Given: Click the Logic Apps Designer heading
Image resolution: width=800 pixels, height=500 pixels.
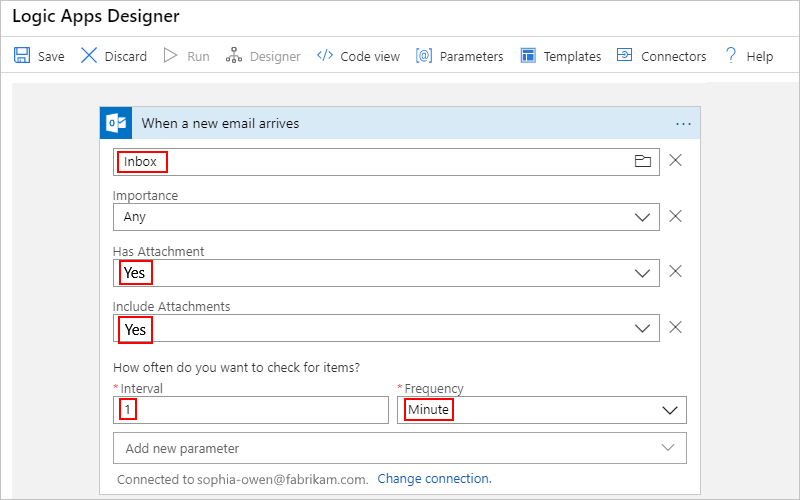Looking at the screenshot, I should point(96,16).
